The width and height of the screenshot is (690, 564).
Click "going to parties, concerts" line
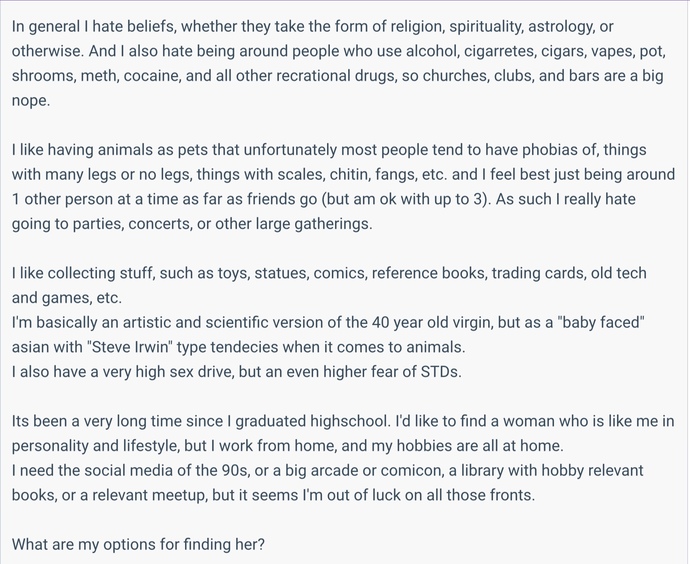pyautogui.click(x=192, y=224)
